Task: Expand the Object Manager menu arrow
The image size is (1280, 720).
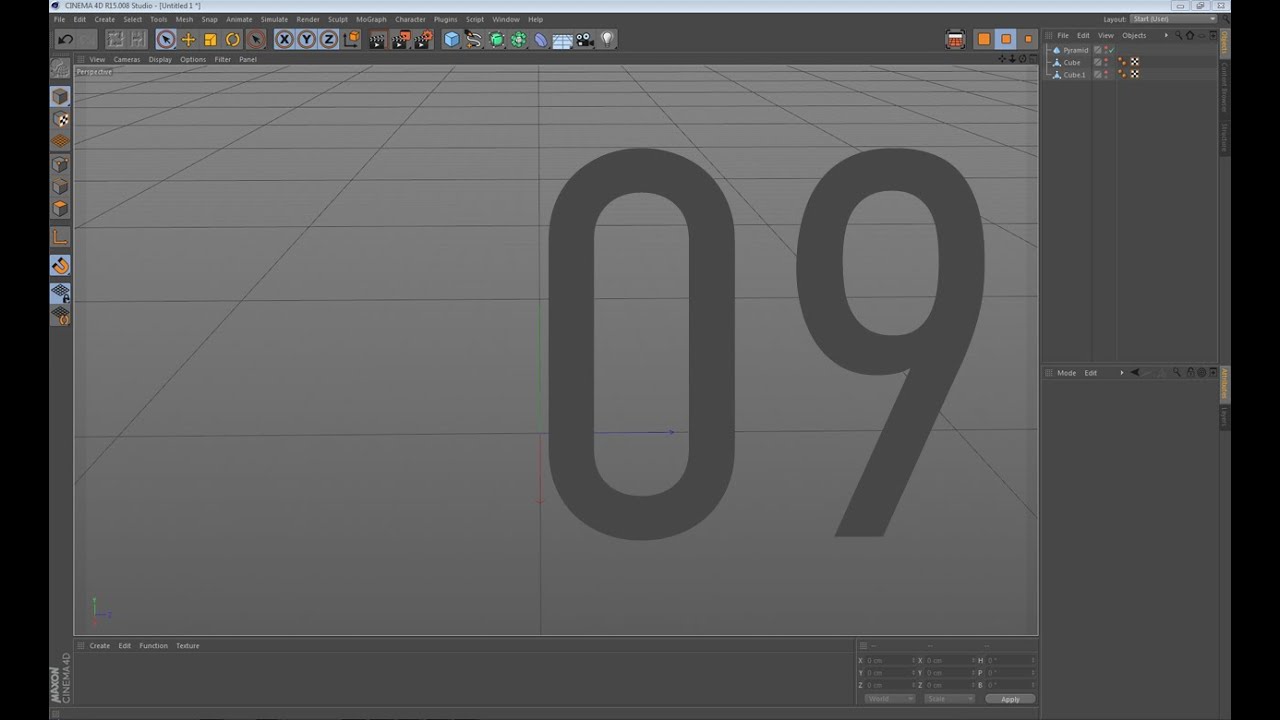Action: pos(1166,35)
